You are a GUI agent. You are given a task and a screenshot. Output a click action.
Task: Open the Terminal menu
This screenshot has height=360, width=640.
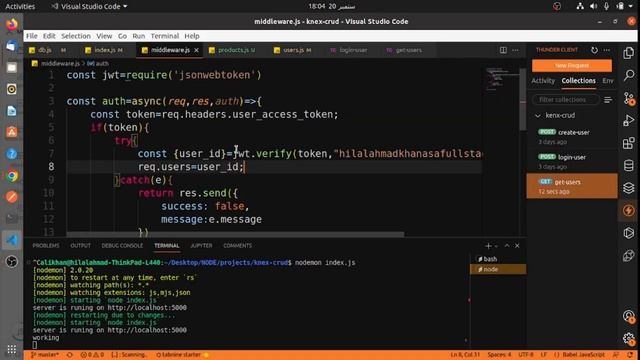point(164,36)
